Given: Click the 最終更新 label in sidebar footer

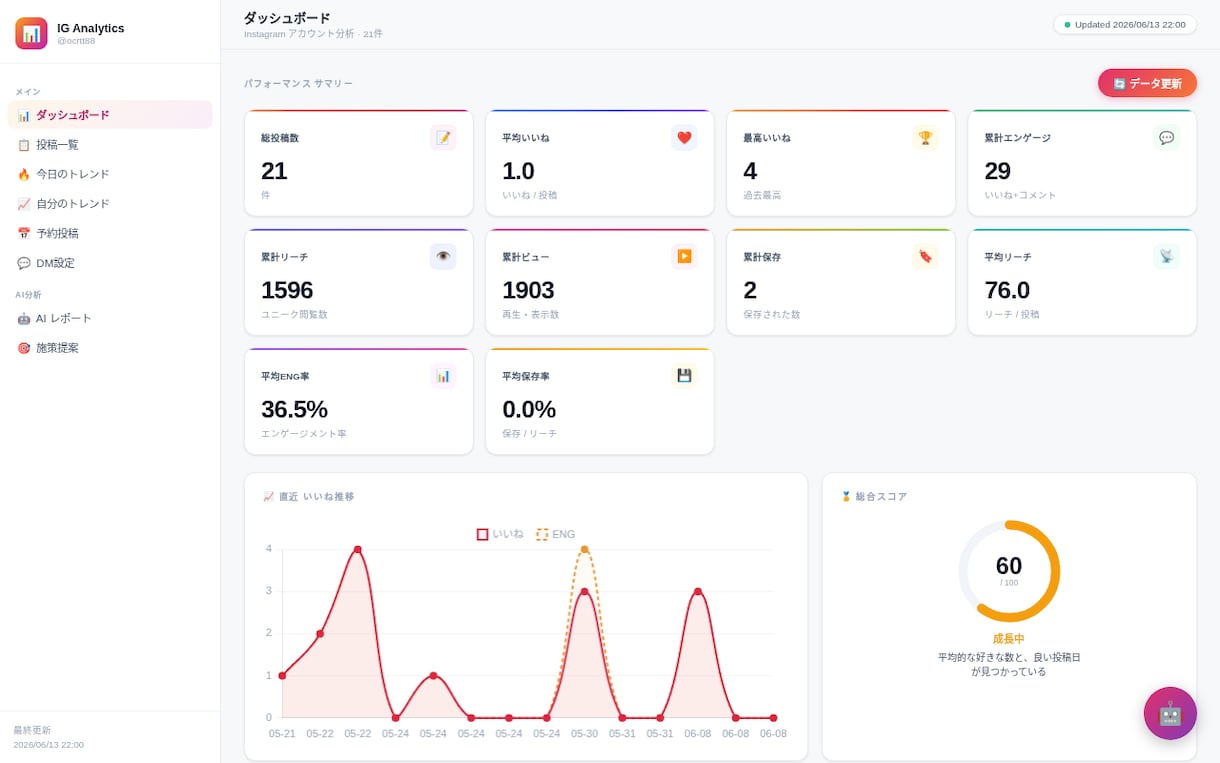Looking at the screenshot, I should pos(32,730).
